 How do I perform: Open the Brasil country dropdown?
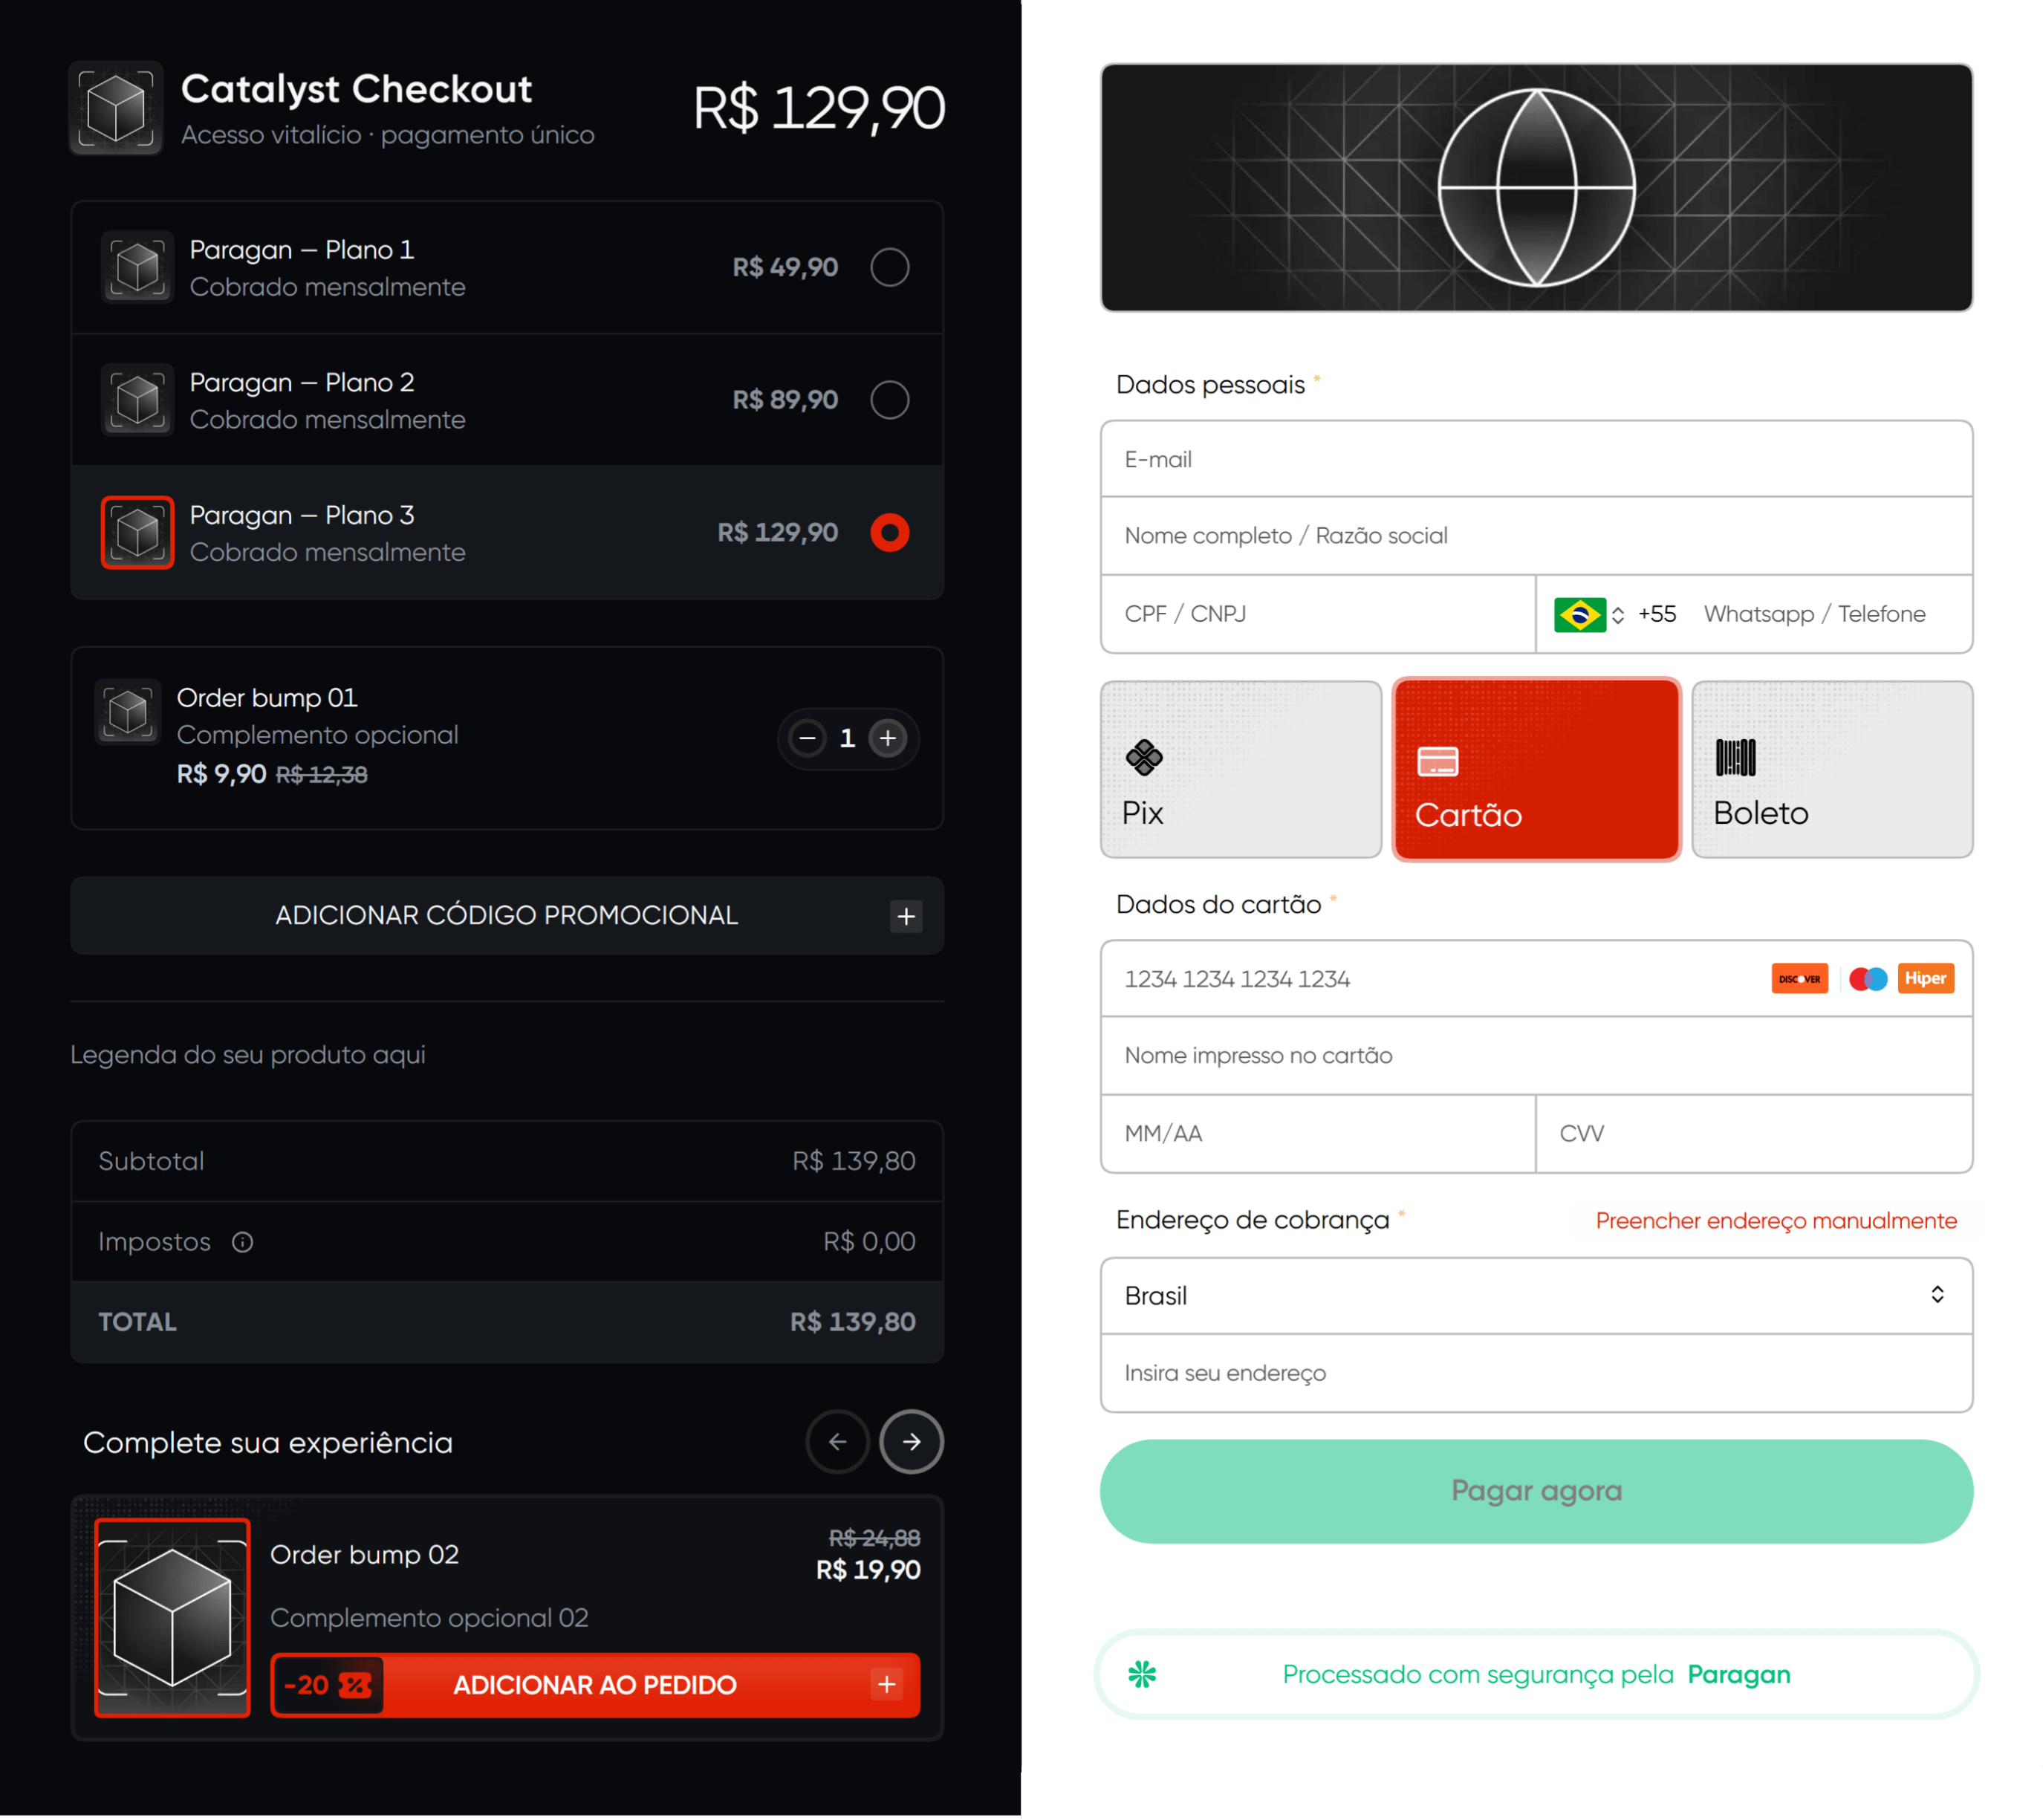[1536, 1296]
